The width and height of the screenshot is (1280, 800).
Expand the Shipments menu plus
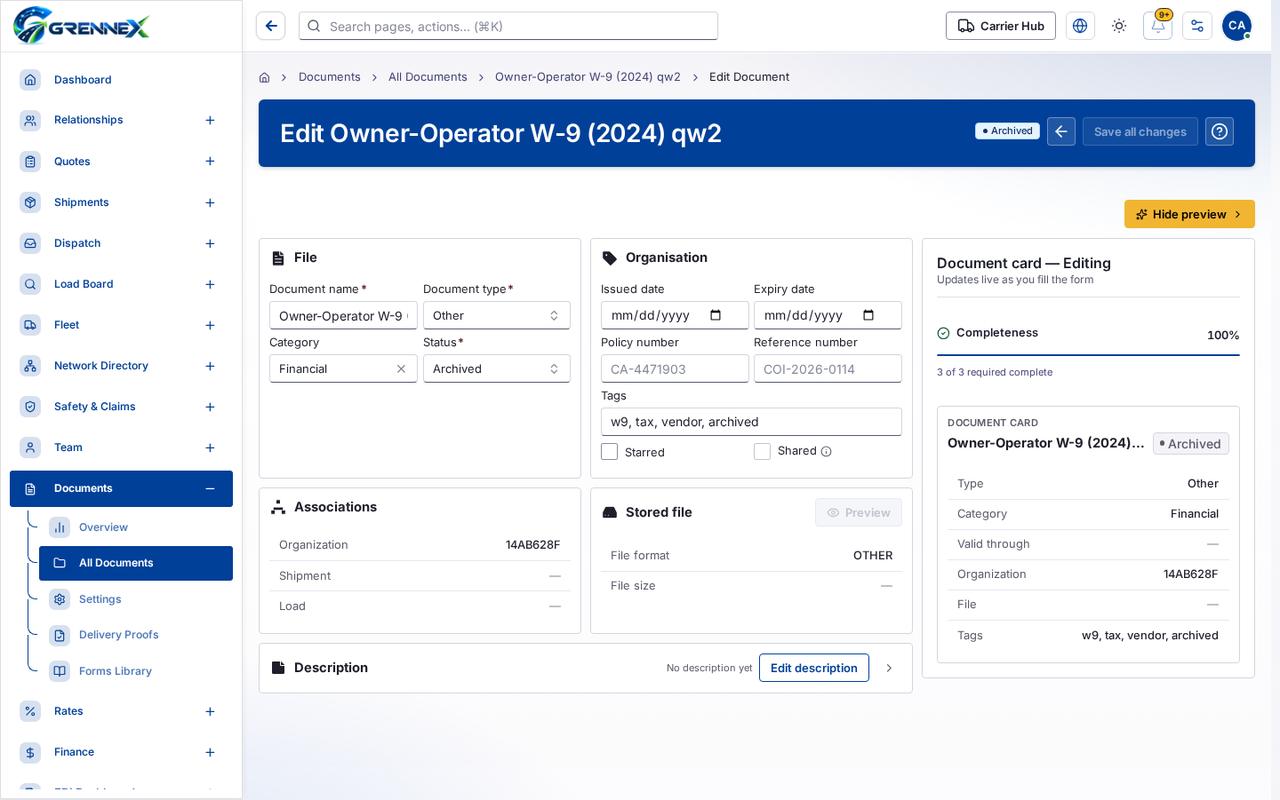[210, 203]
